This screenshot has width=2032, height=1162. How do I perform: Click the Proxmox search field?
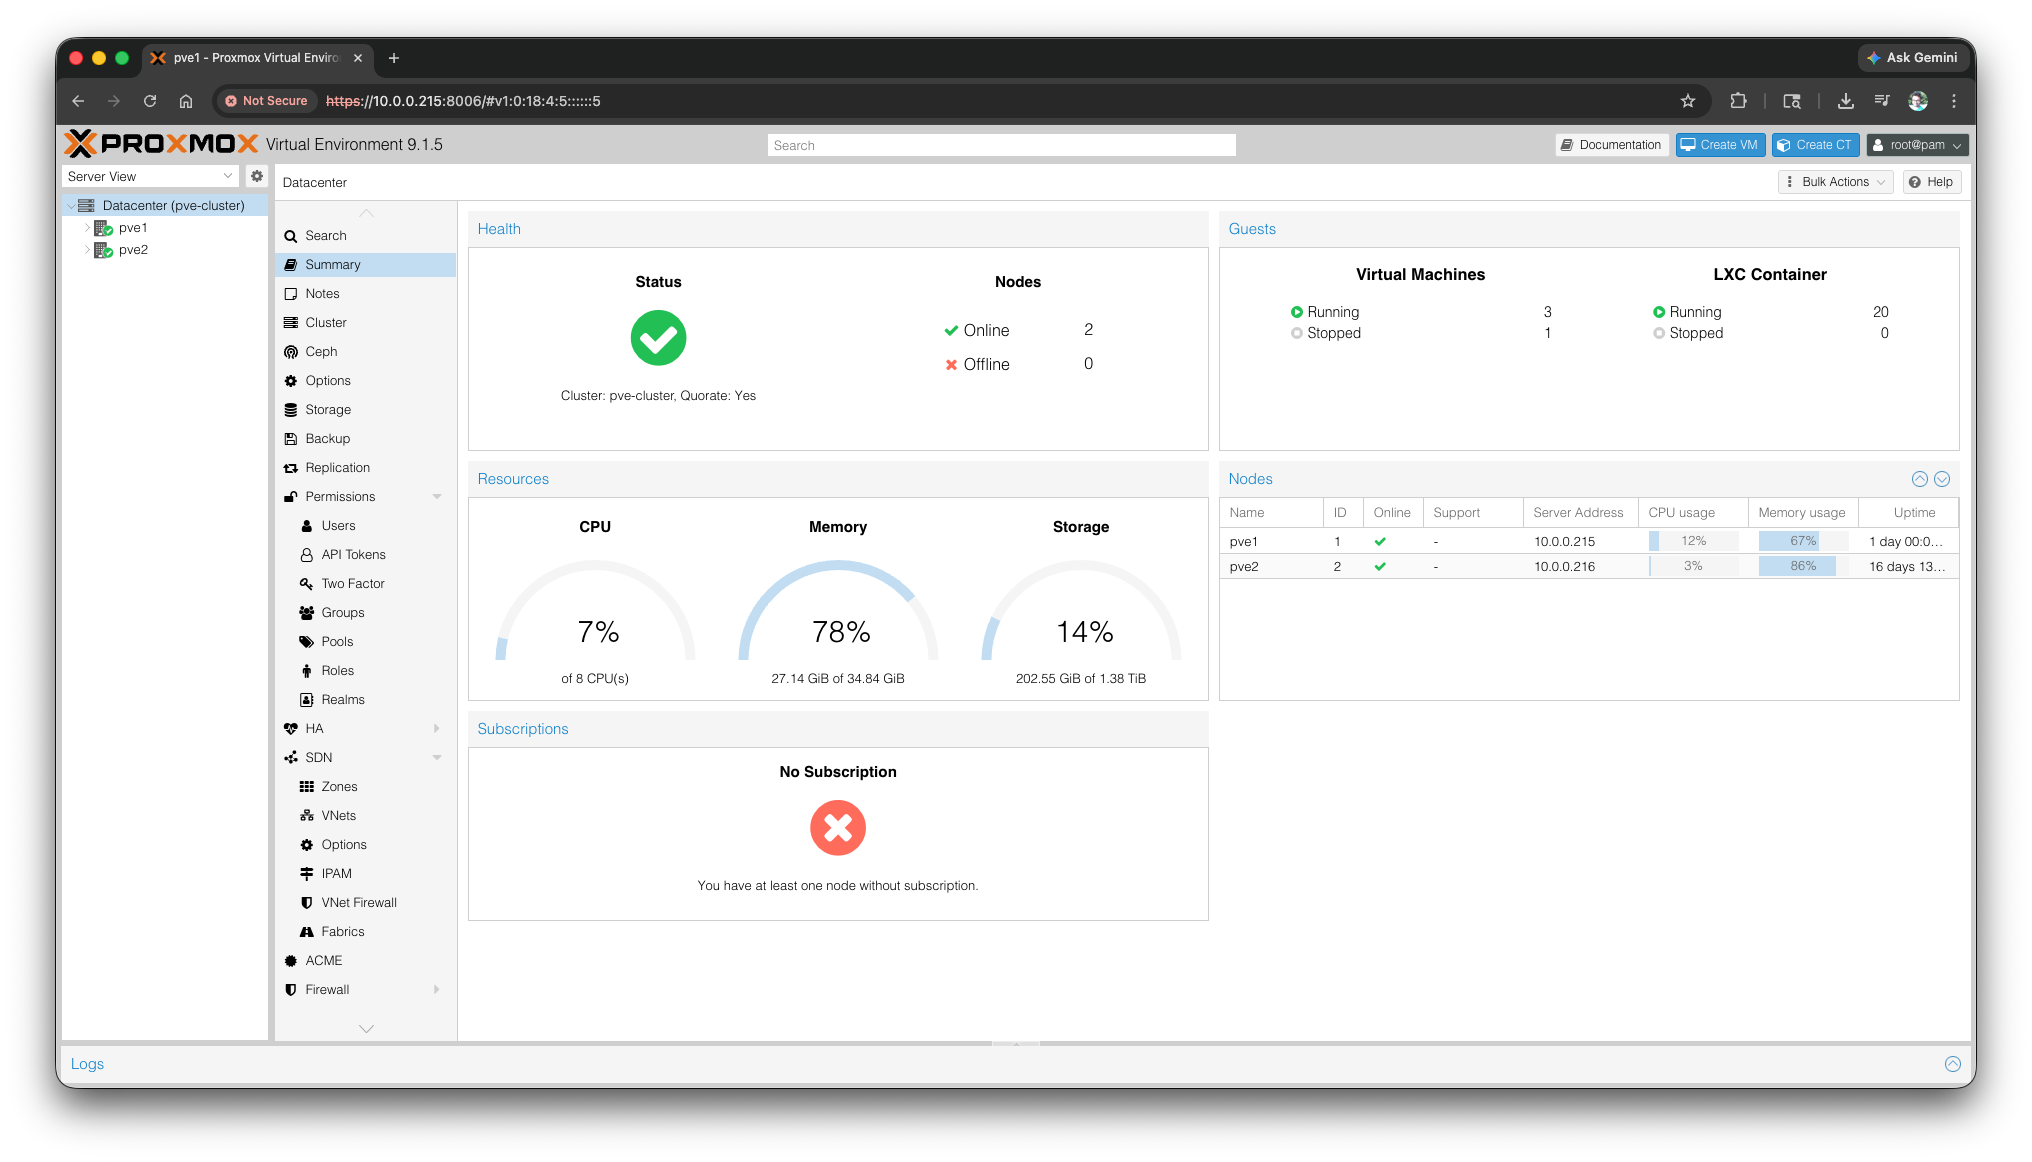click(x=1001, y=145)
